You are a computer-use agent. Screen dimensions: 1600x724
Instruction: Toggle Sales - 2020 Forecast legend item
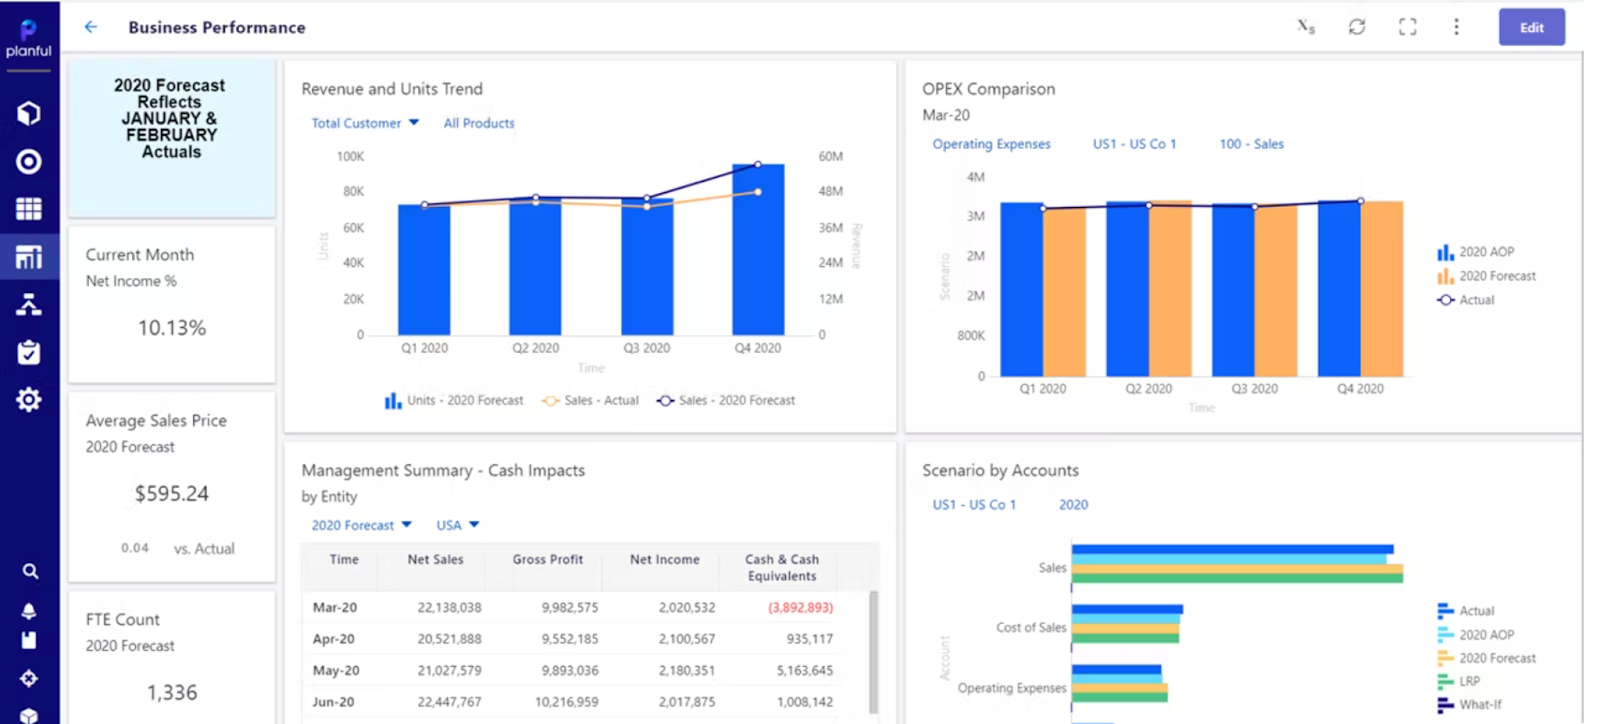pos(726,400)
